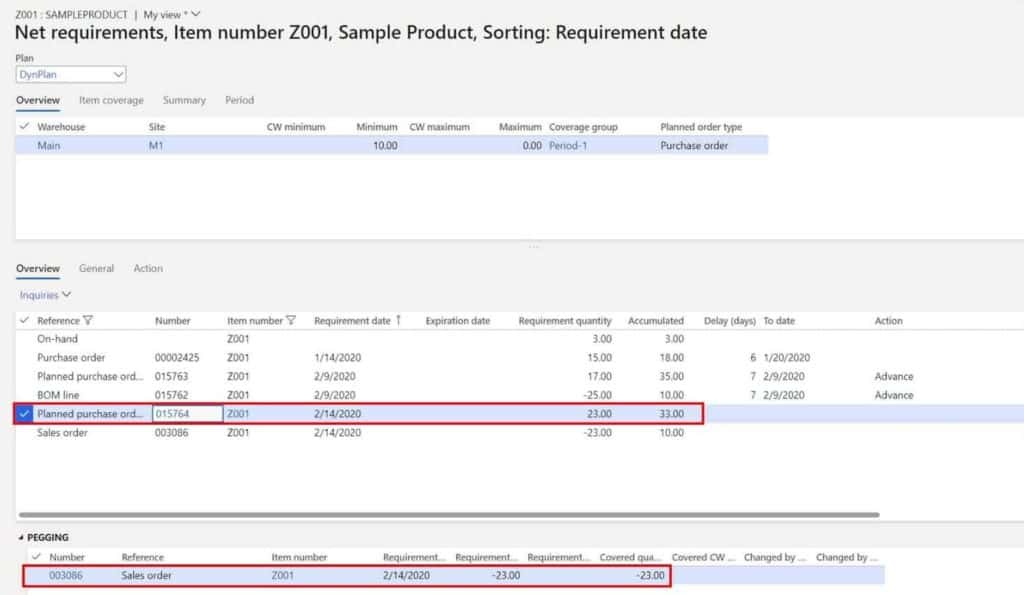Open the Action tab
The height and width of the screenshot is (595, 1024).
[x=148, y=268]
